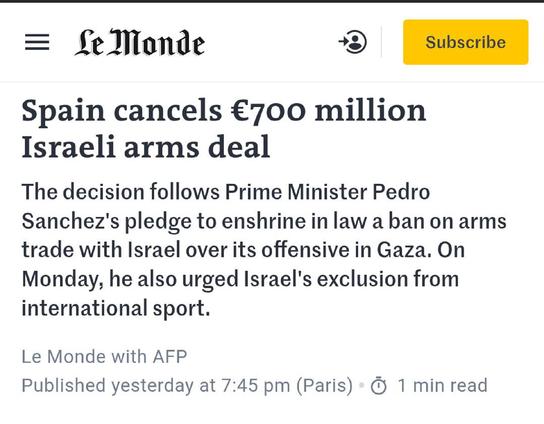Open the sign-in account icon
This screenshot has width=544, height=424.
(352, 42)
